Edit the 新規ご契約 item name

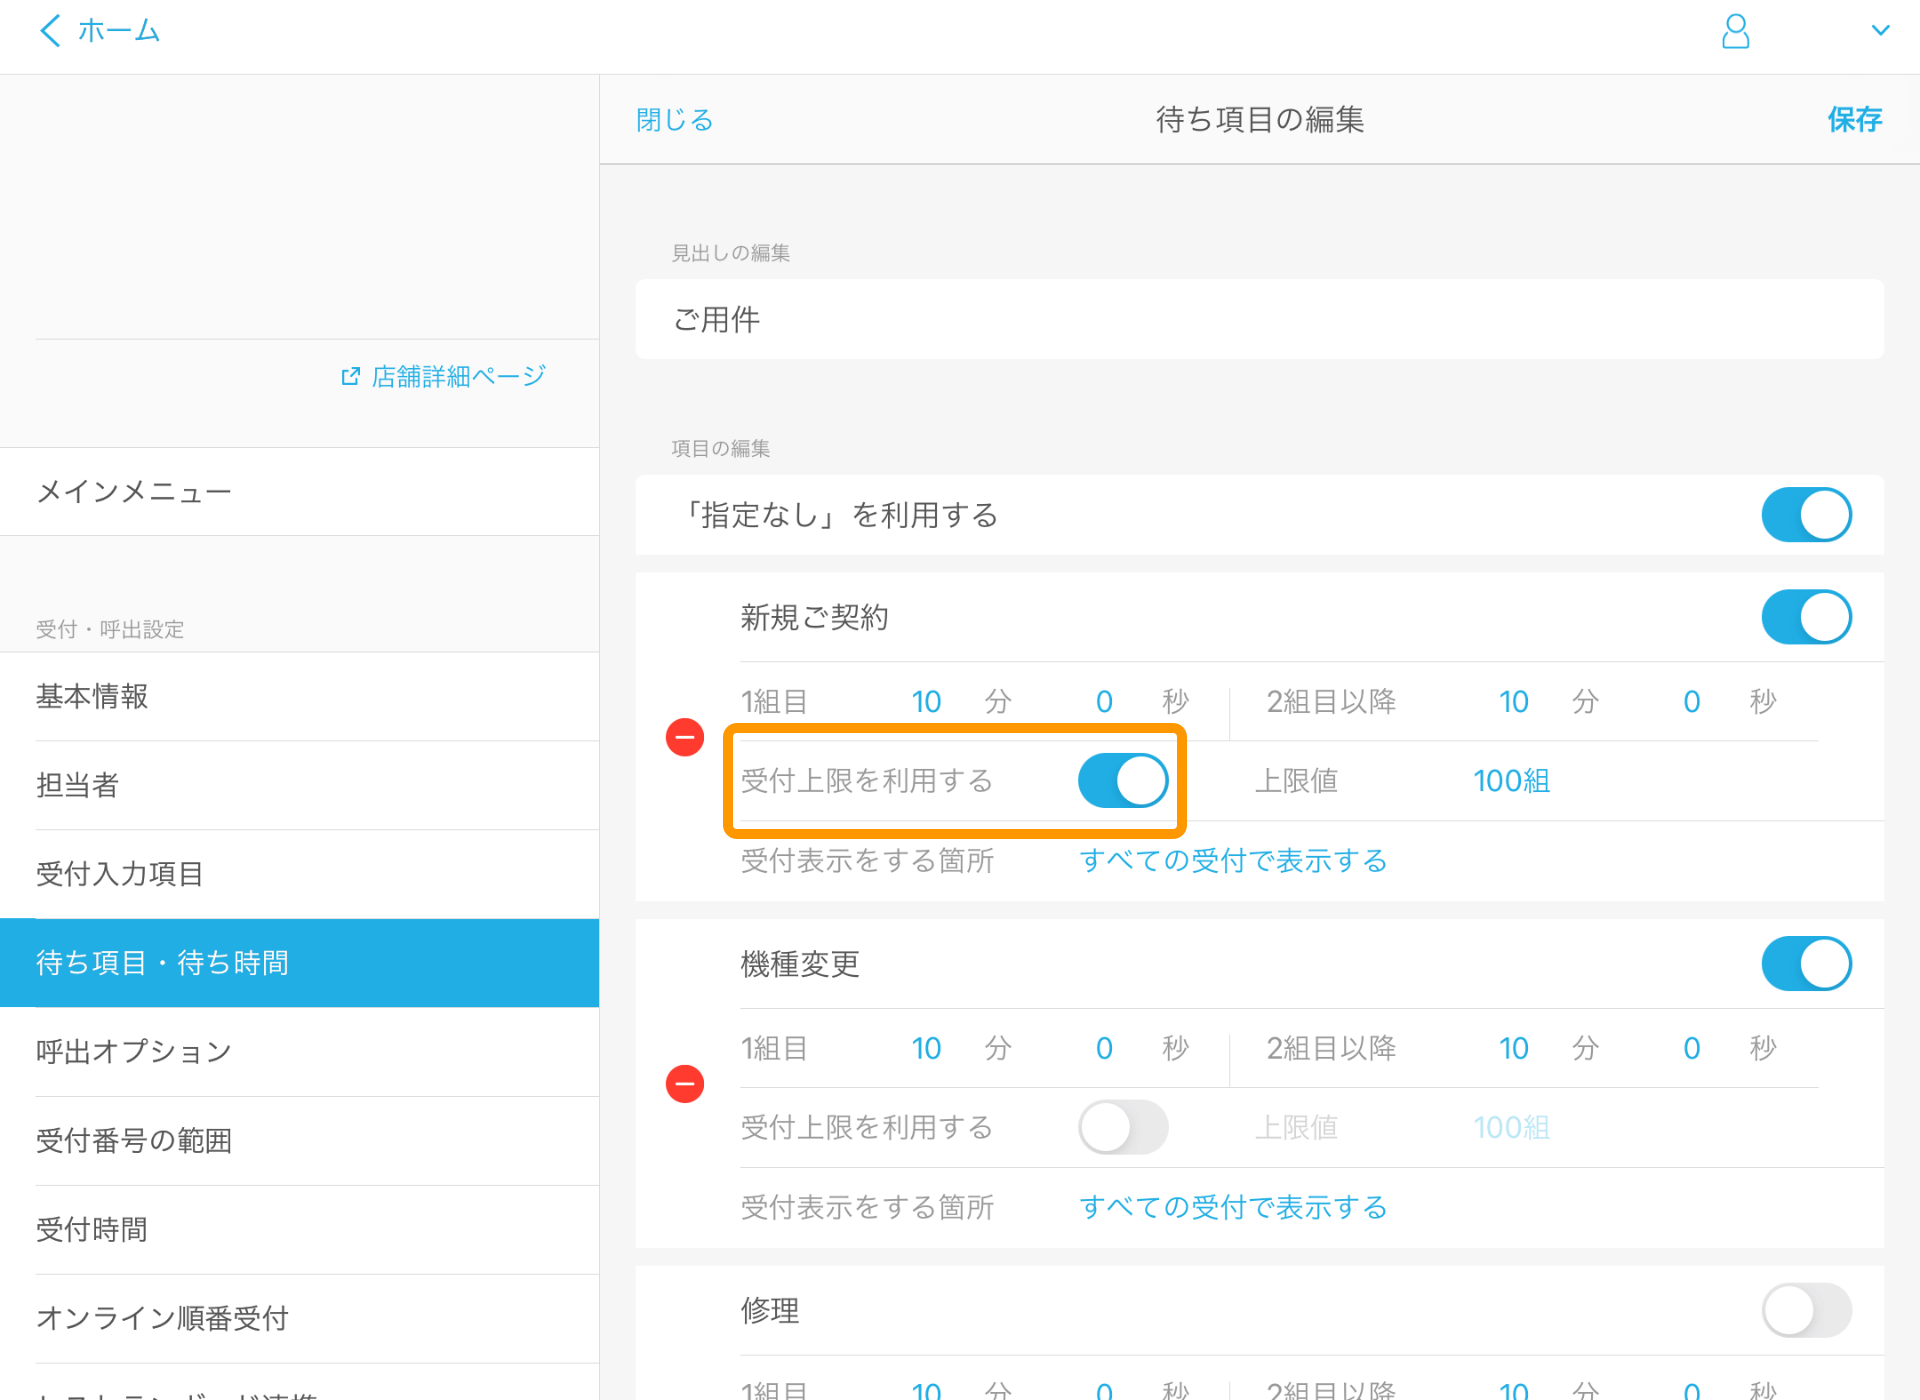click(x=814, y=618)
